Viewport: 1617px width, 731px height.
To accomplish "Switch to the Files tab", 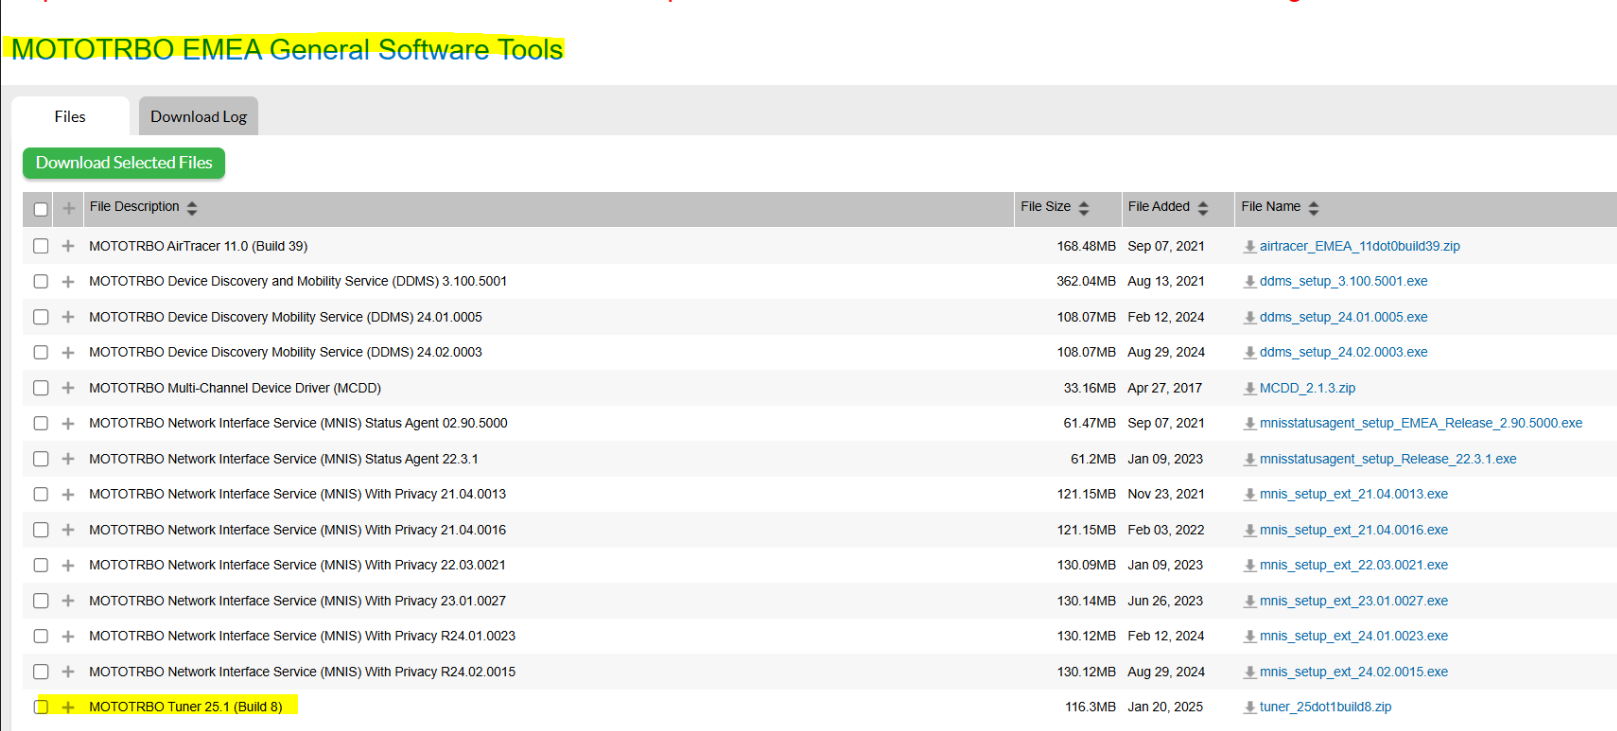I will tap(70, 116).
